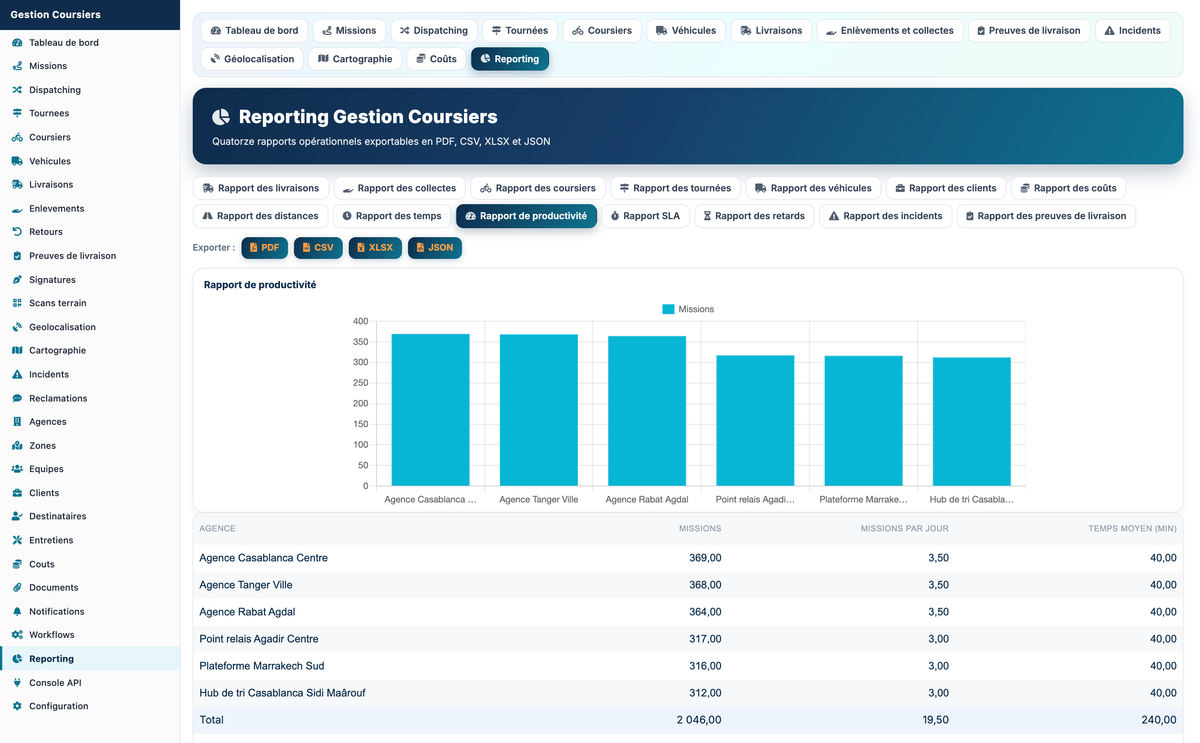Show the Rapport des retards report
The width and height of the screenshot is (1200, 743).
755,216
